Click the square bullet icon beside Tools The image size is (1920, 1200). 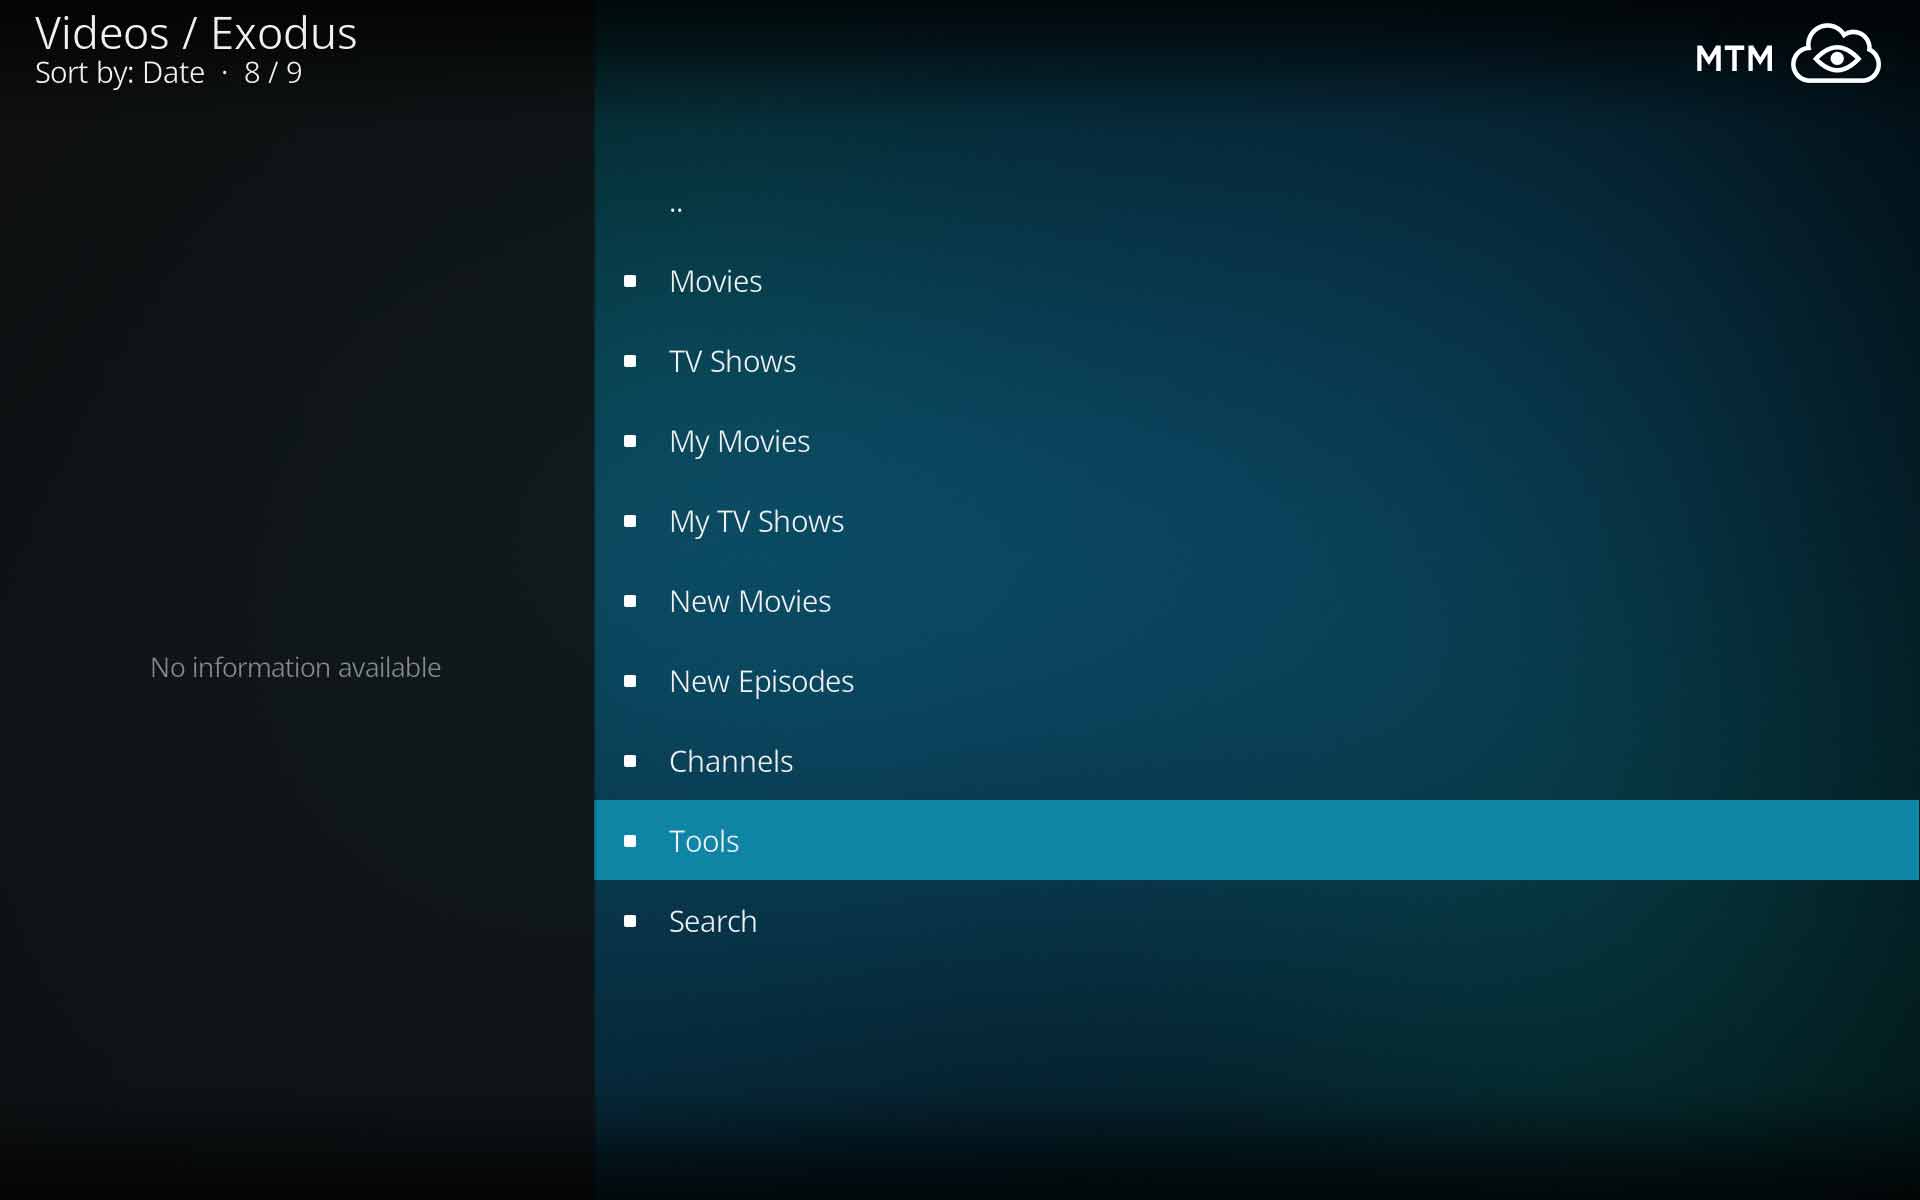click(x=630, y=841)
